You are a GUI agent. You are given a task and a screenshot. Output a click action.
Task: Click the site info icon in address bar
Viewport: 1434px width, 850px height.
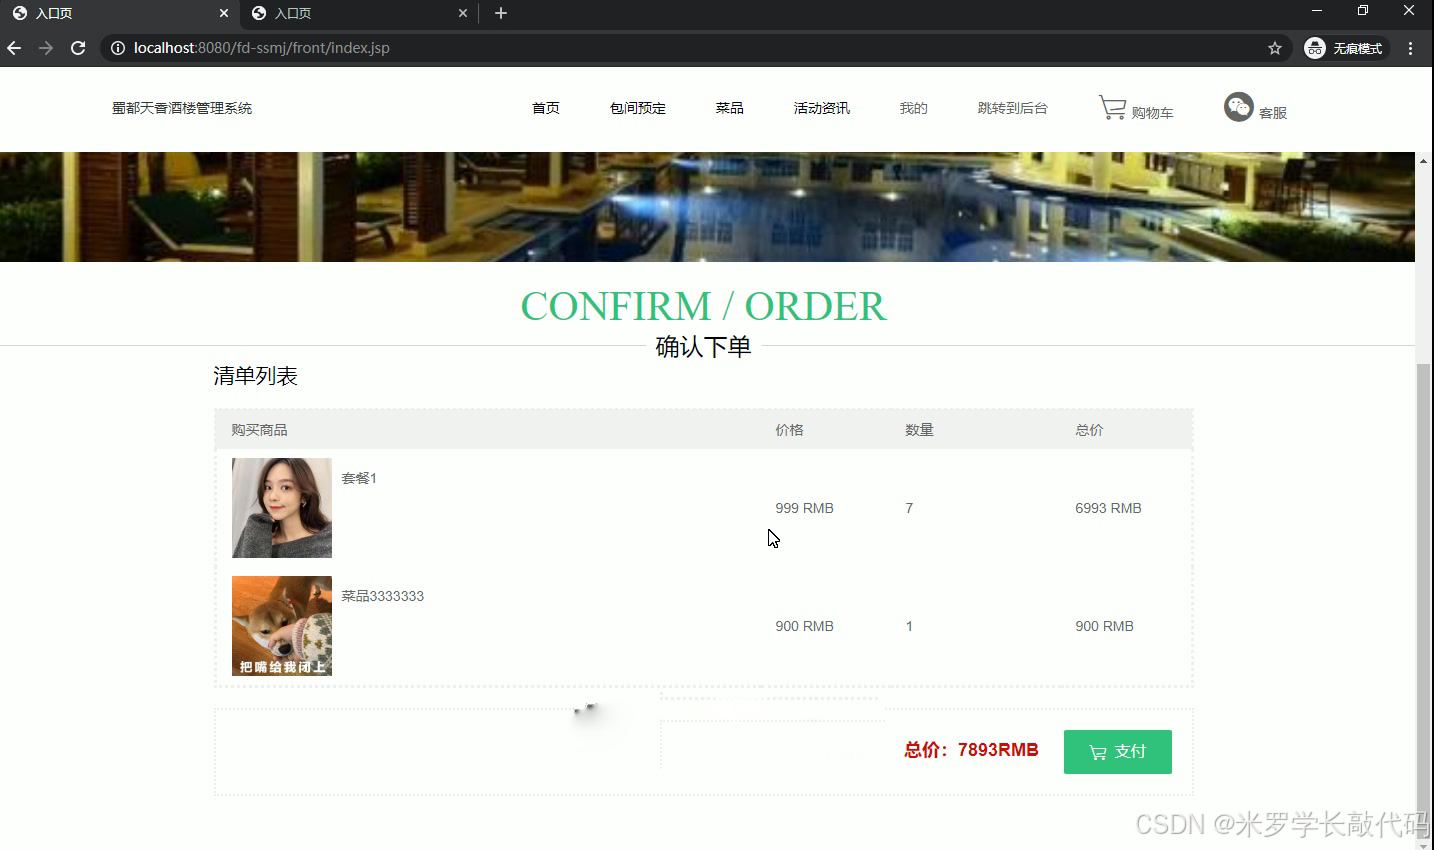click(118, 48)
